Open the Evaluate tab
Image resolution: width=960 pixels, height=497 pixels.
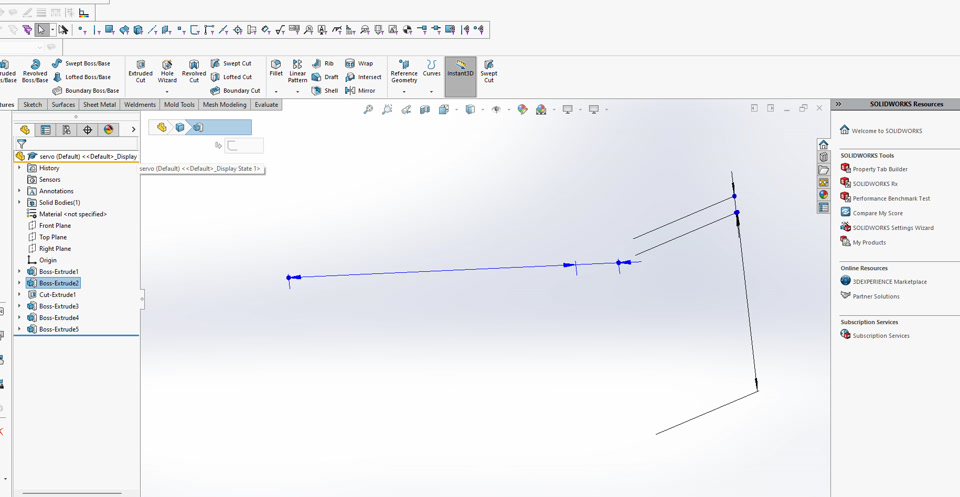tap(266, 105)
